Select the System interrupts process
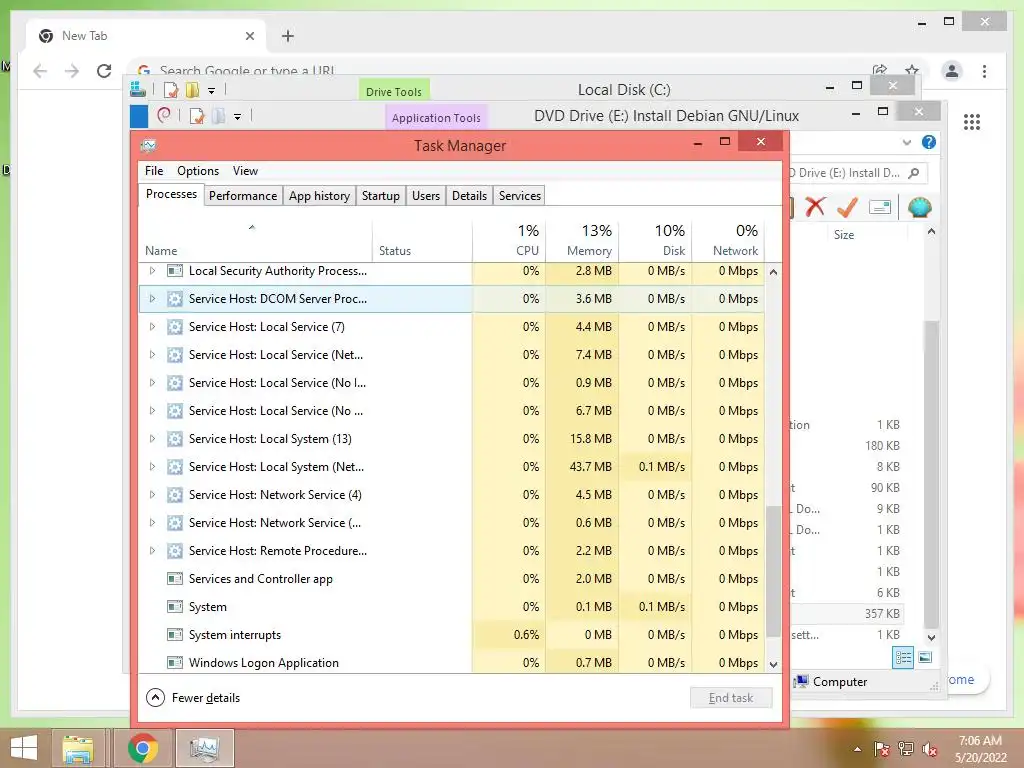 tap(452, 635)
